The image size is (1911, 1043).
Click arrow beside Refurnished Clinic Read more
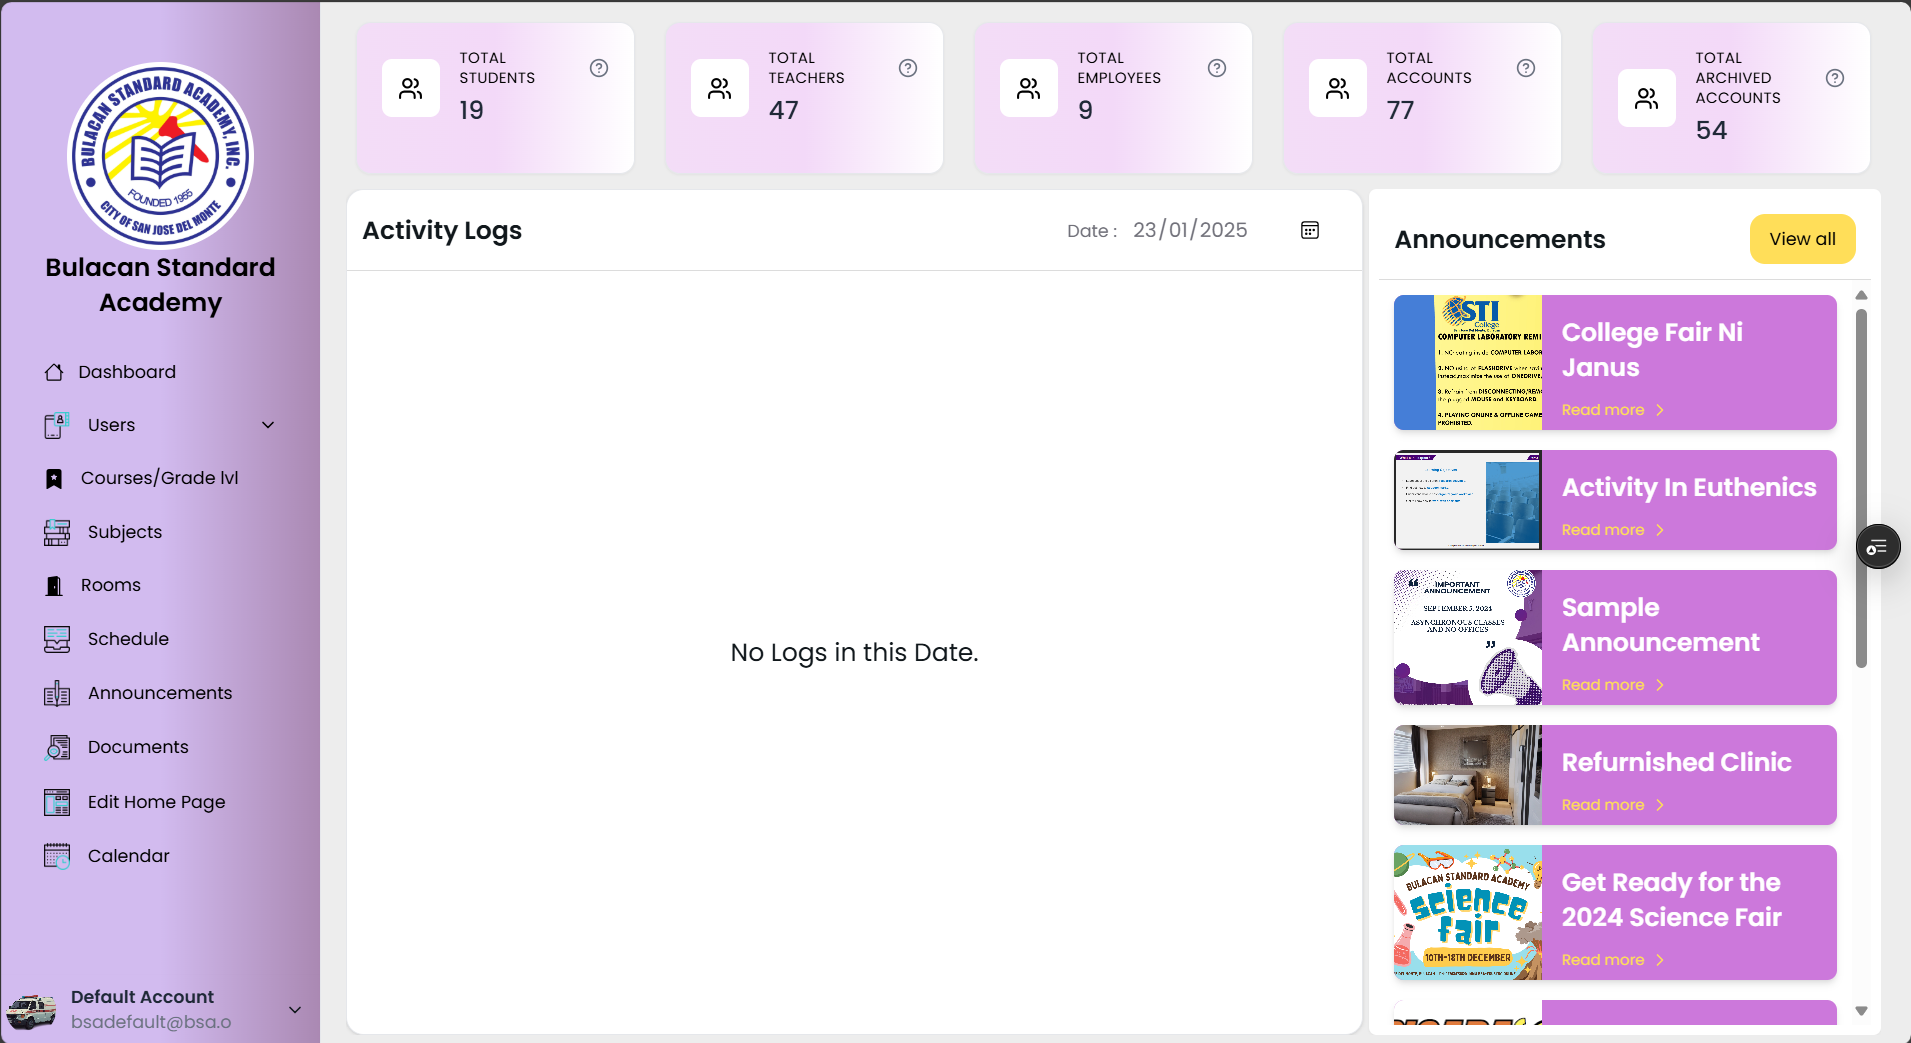tap(1660, 805)
